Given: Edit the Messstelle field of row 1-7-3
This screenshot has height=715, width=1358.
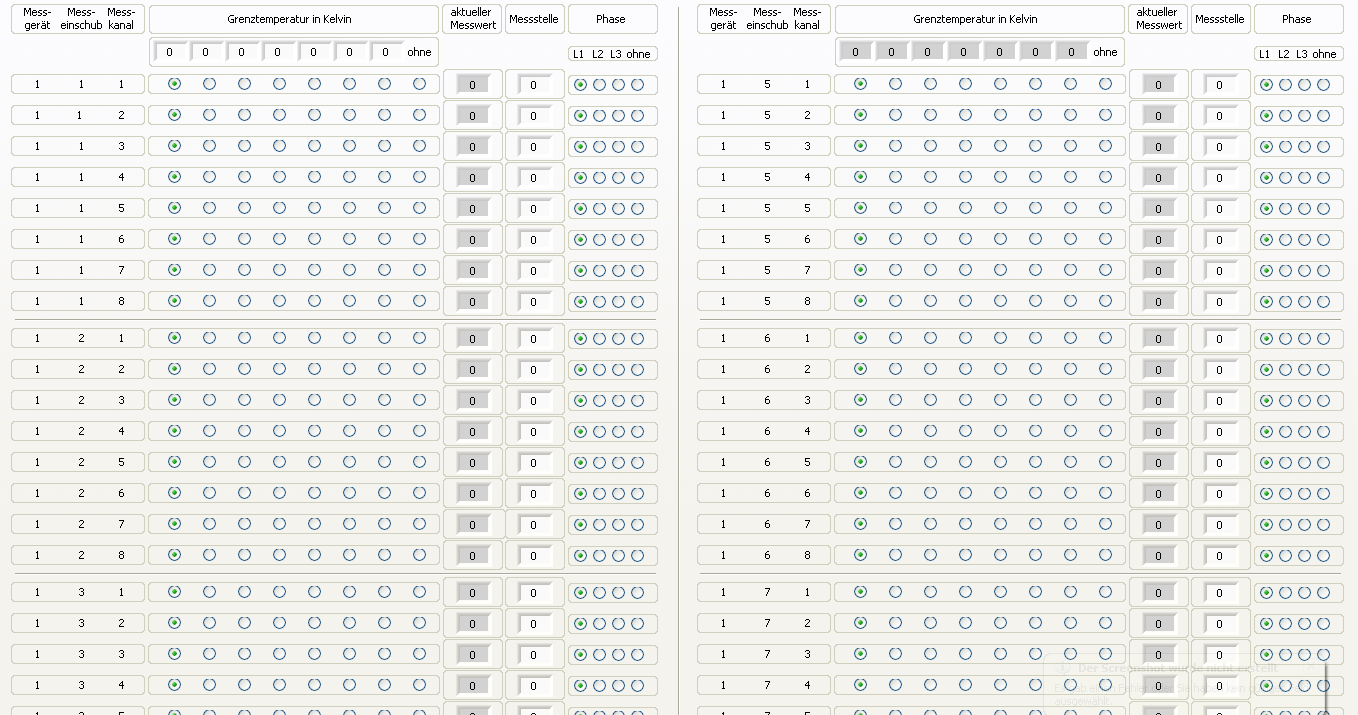Looking at the screenshot, I should (x=1220, y=655).
